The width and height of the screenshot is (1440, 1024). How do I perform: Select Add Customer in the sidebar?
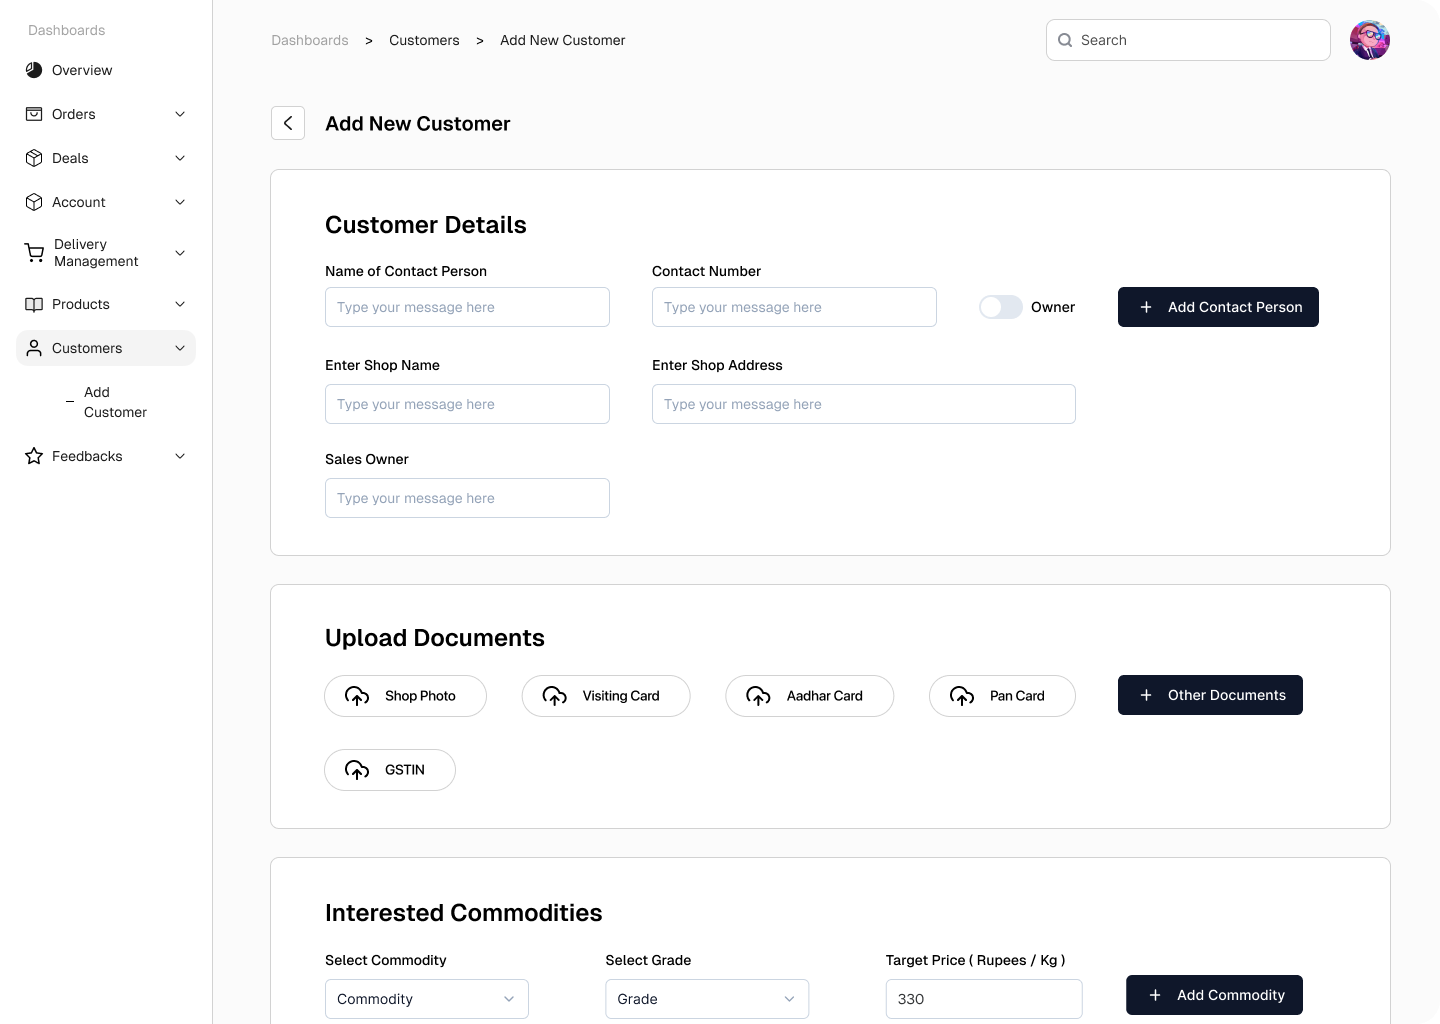coord(114,402)
